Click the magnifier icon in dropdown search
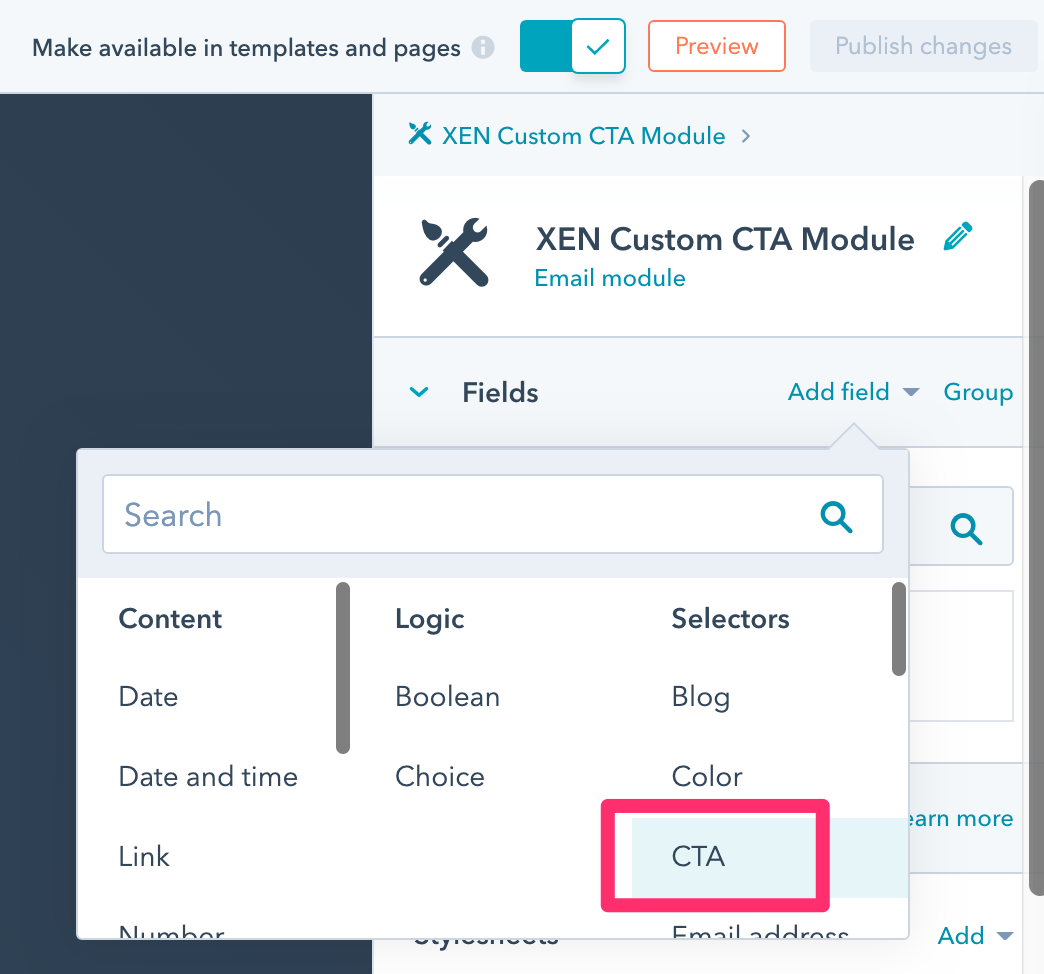 coord(836,517)
